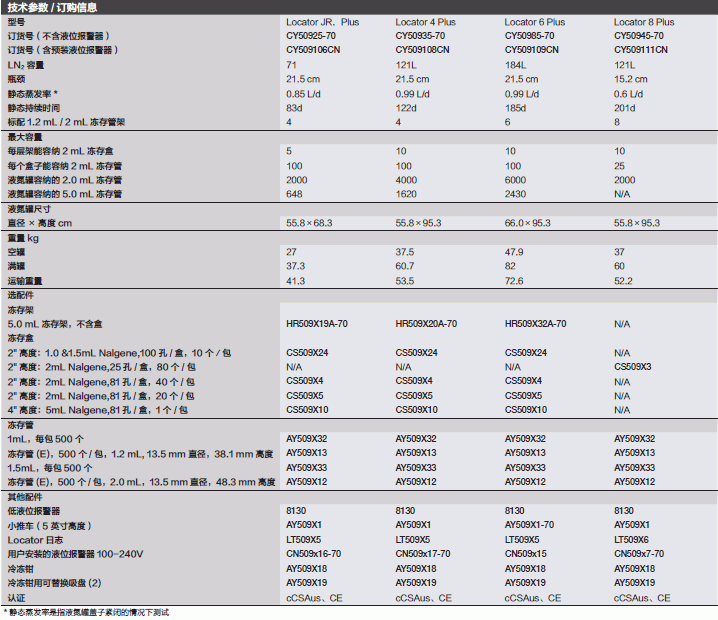The height and width of the screenshot is (620, 718).
Task: Click the 静态蒸发率 footnote text
Action: (x=86, y=613)
